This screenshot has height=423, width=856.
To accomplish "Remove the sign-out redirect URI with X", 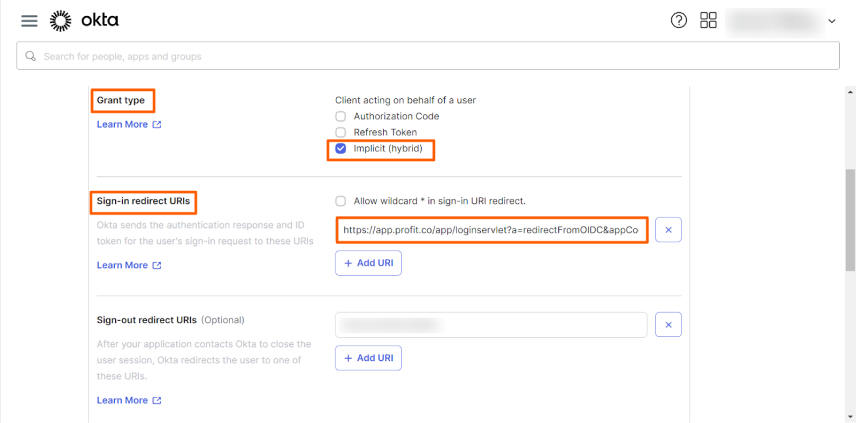I will click(668, 325).
